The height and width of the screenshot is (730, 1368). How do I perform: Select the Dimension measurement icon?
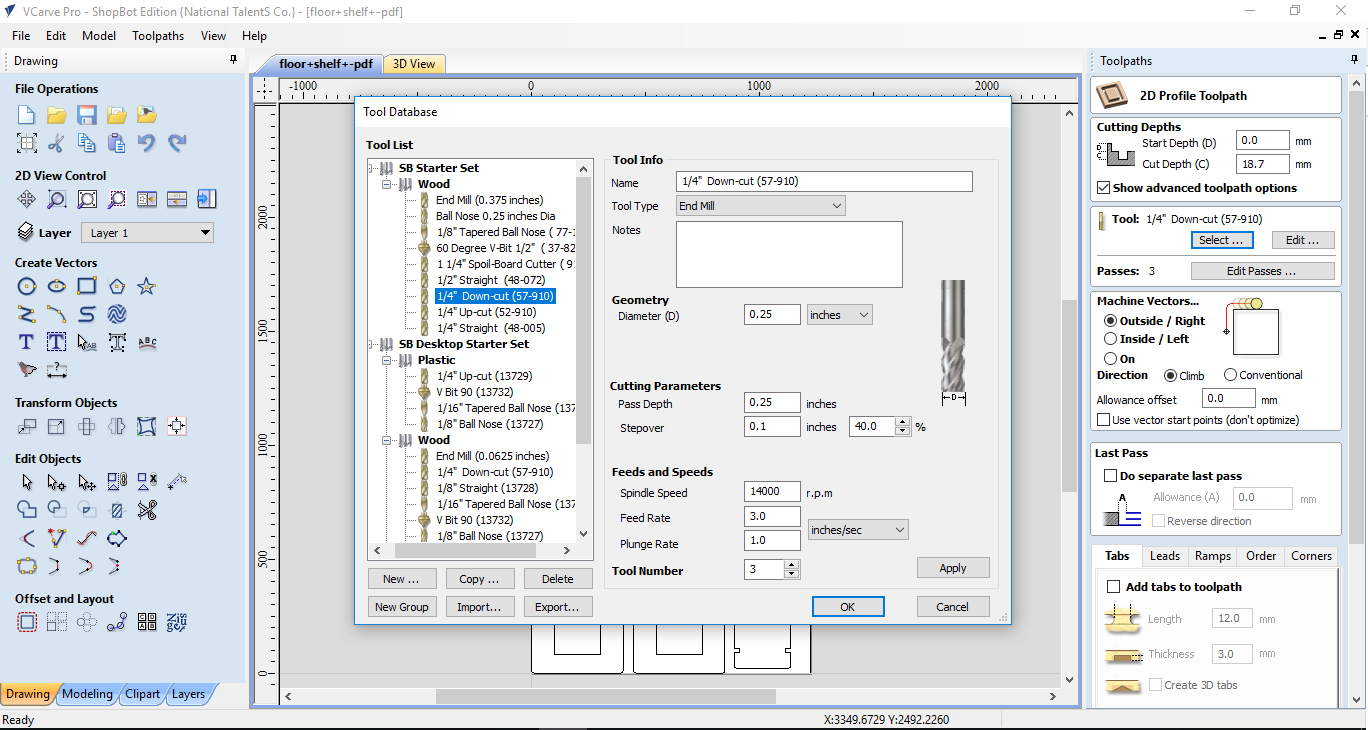click(x=57, y=370)
